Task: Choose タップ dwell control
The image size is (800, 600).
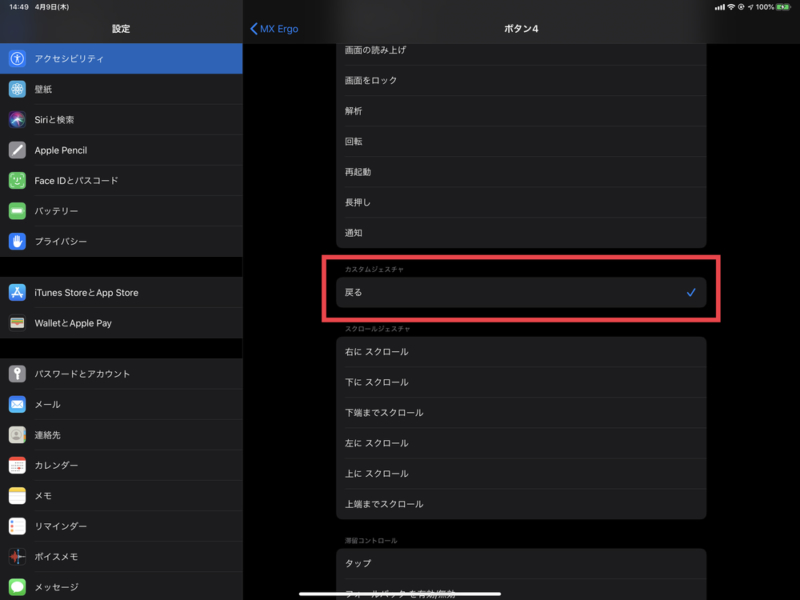Action: point(521,563)
